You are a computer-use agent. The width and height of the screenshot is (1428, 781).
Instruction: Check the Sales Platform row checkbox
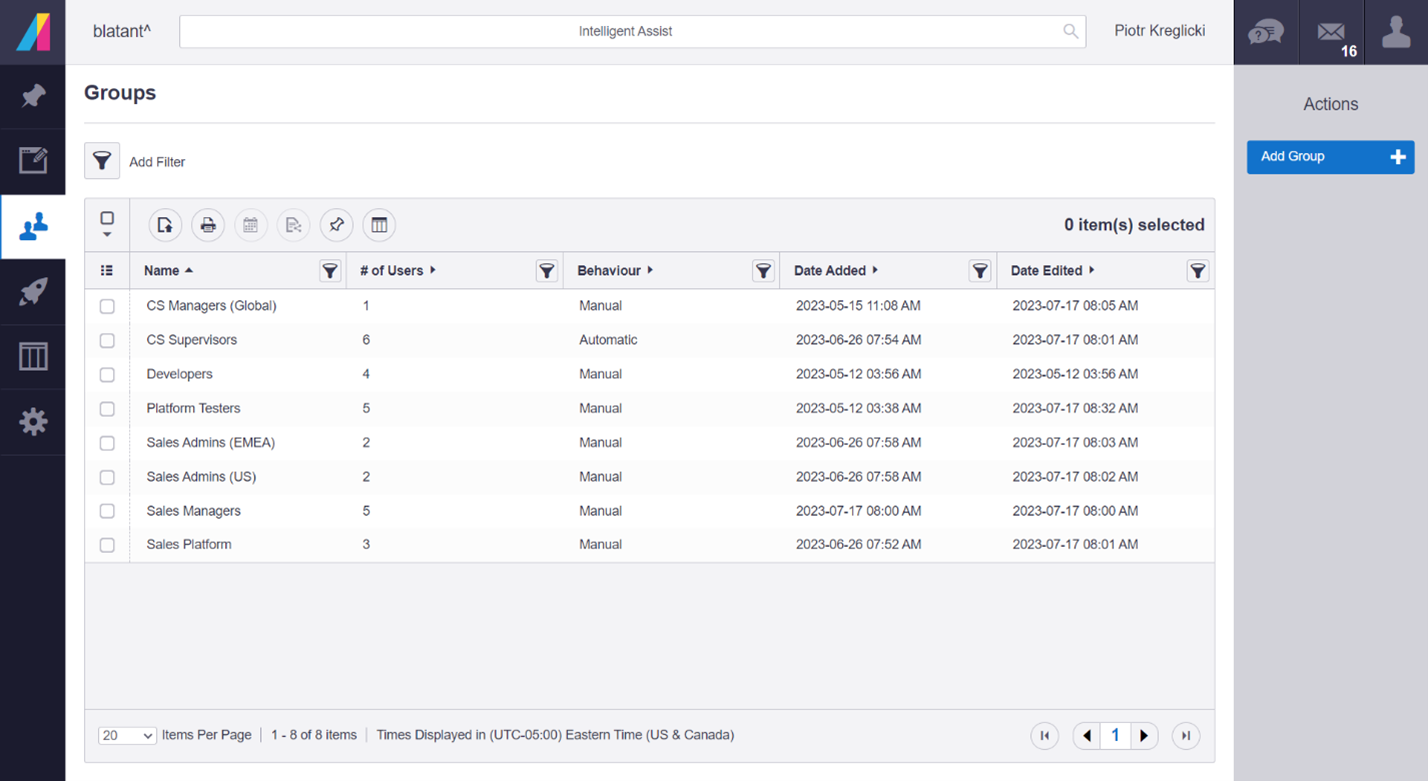(107, 545)
